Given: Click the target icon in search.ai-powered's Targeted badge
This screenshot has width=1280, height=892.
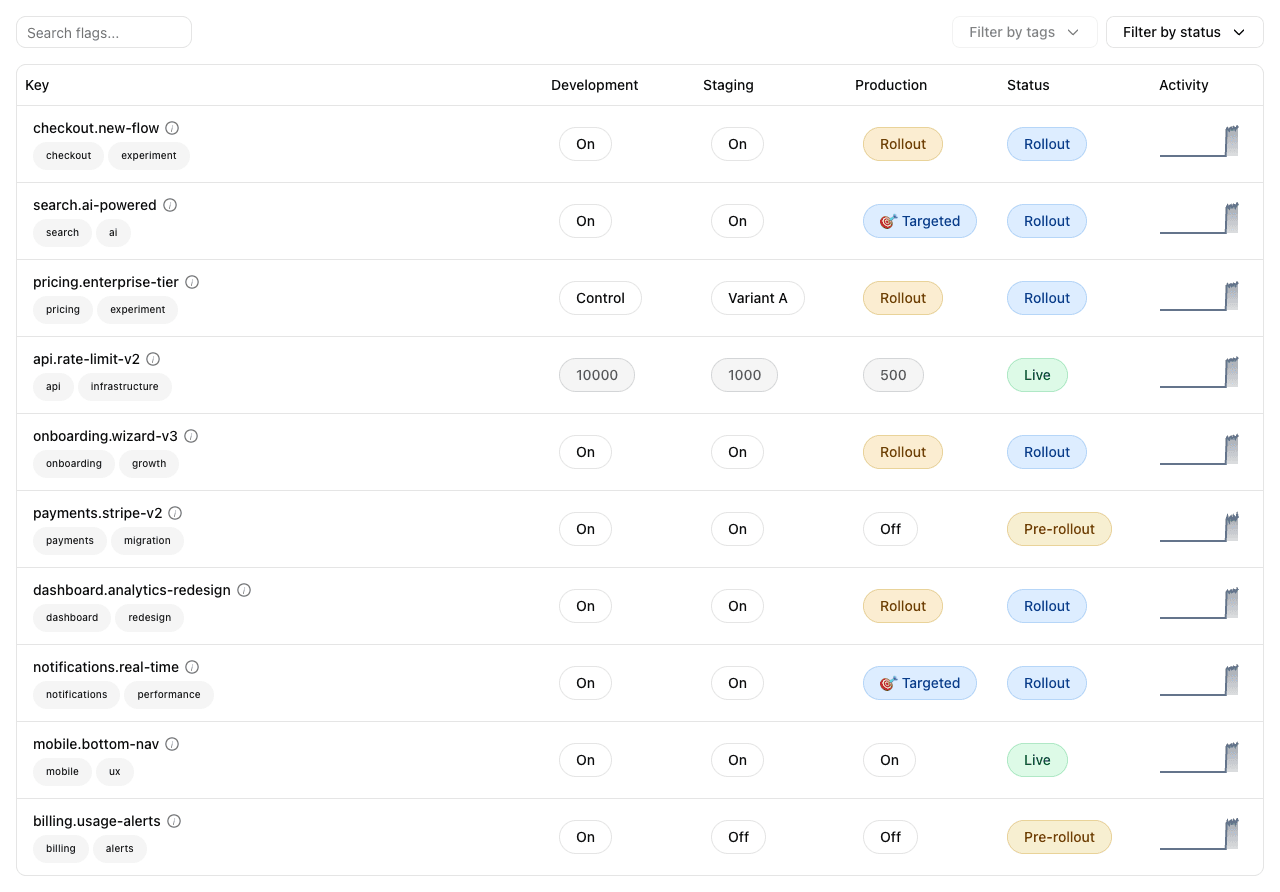Looking at the screenshot, I should (889, 221).
